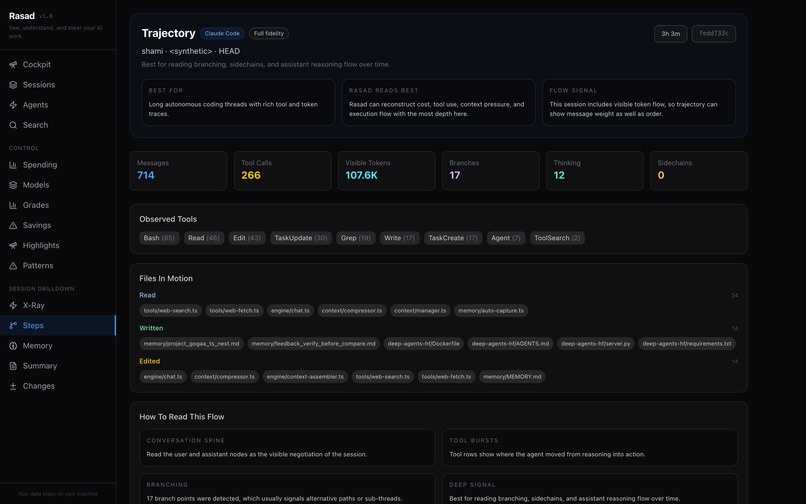Click the Messages 714 stat card
Image resolution: width=806 pixels, height=504 pixels.
pos(178,171)
